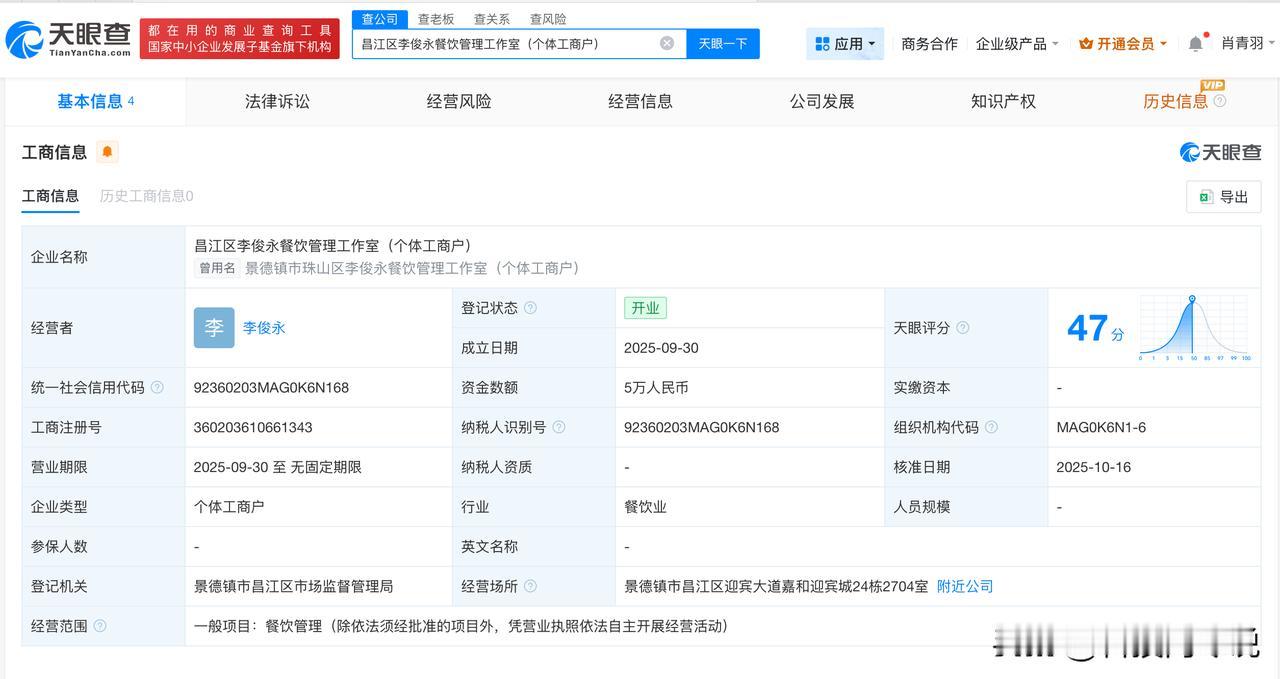Click the 天眼评分 distribution chart
Viewport: 1280px width, 679px height.
click(1195, 328)
